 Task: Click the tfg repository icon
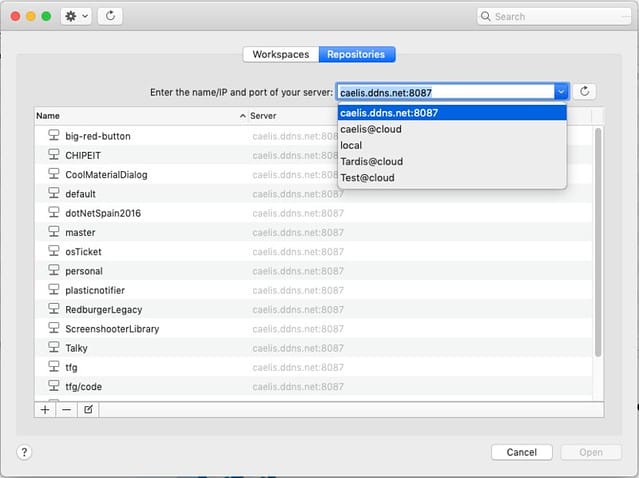(54, 366)
